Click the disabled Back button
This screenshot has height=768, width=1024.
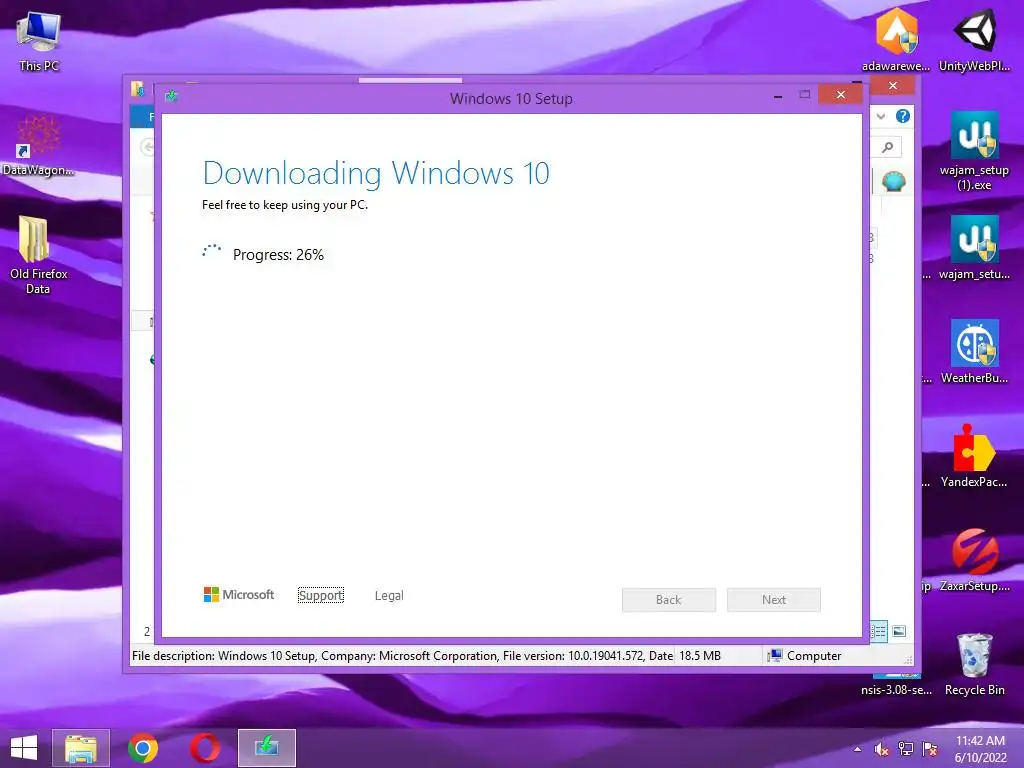pos(669,600)
